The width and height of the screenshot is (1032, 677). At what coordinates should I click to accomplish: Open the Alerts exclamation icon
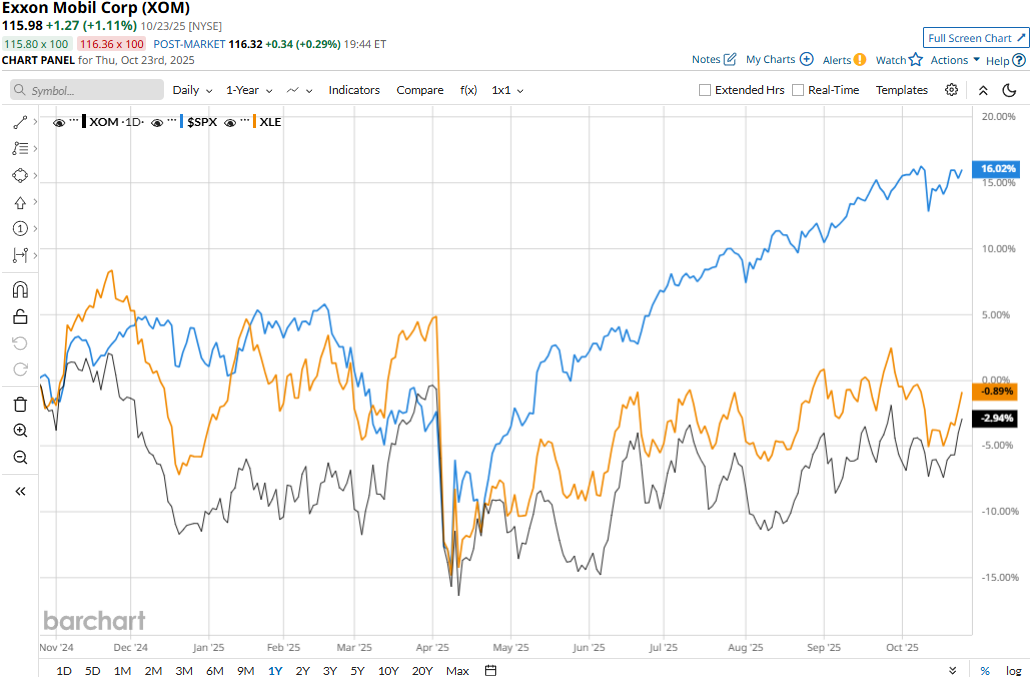click(860, 60)
